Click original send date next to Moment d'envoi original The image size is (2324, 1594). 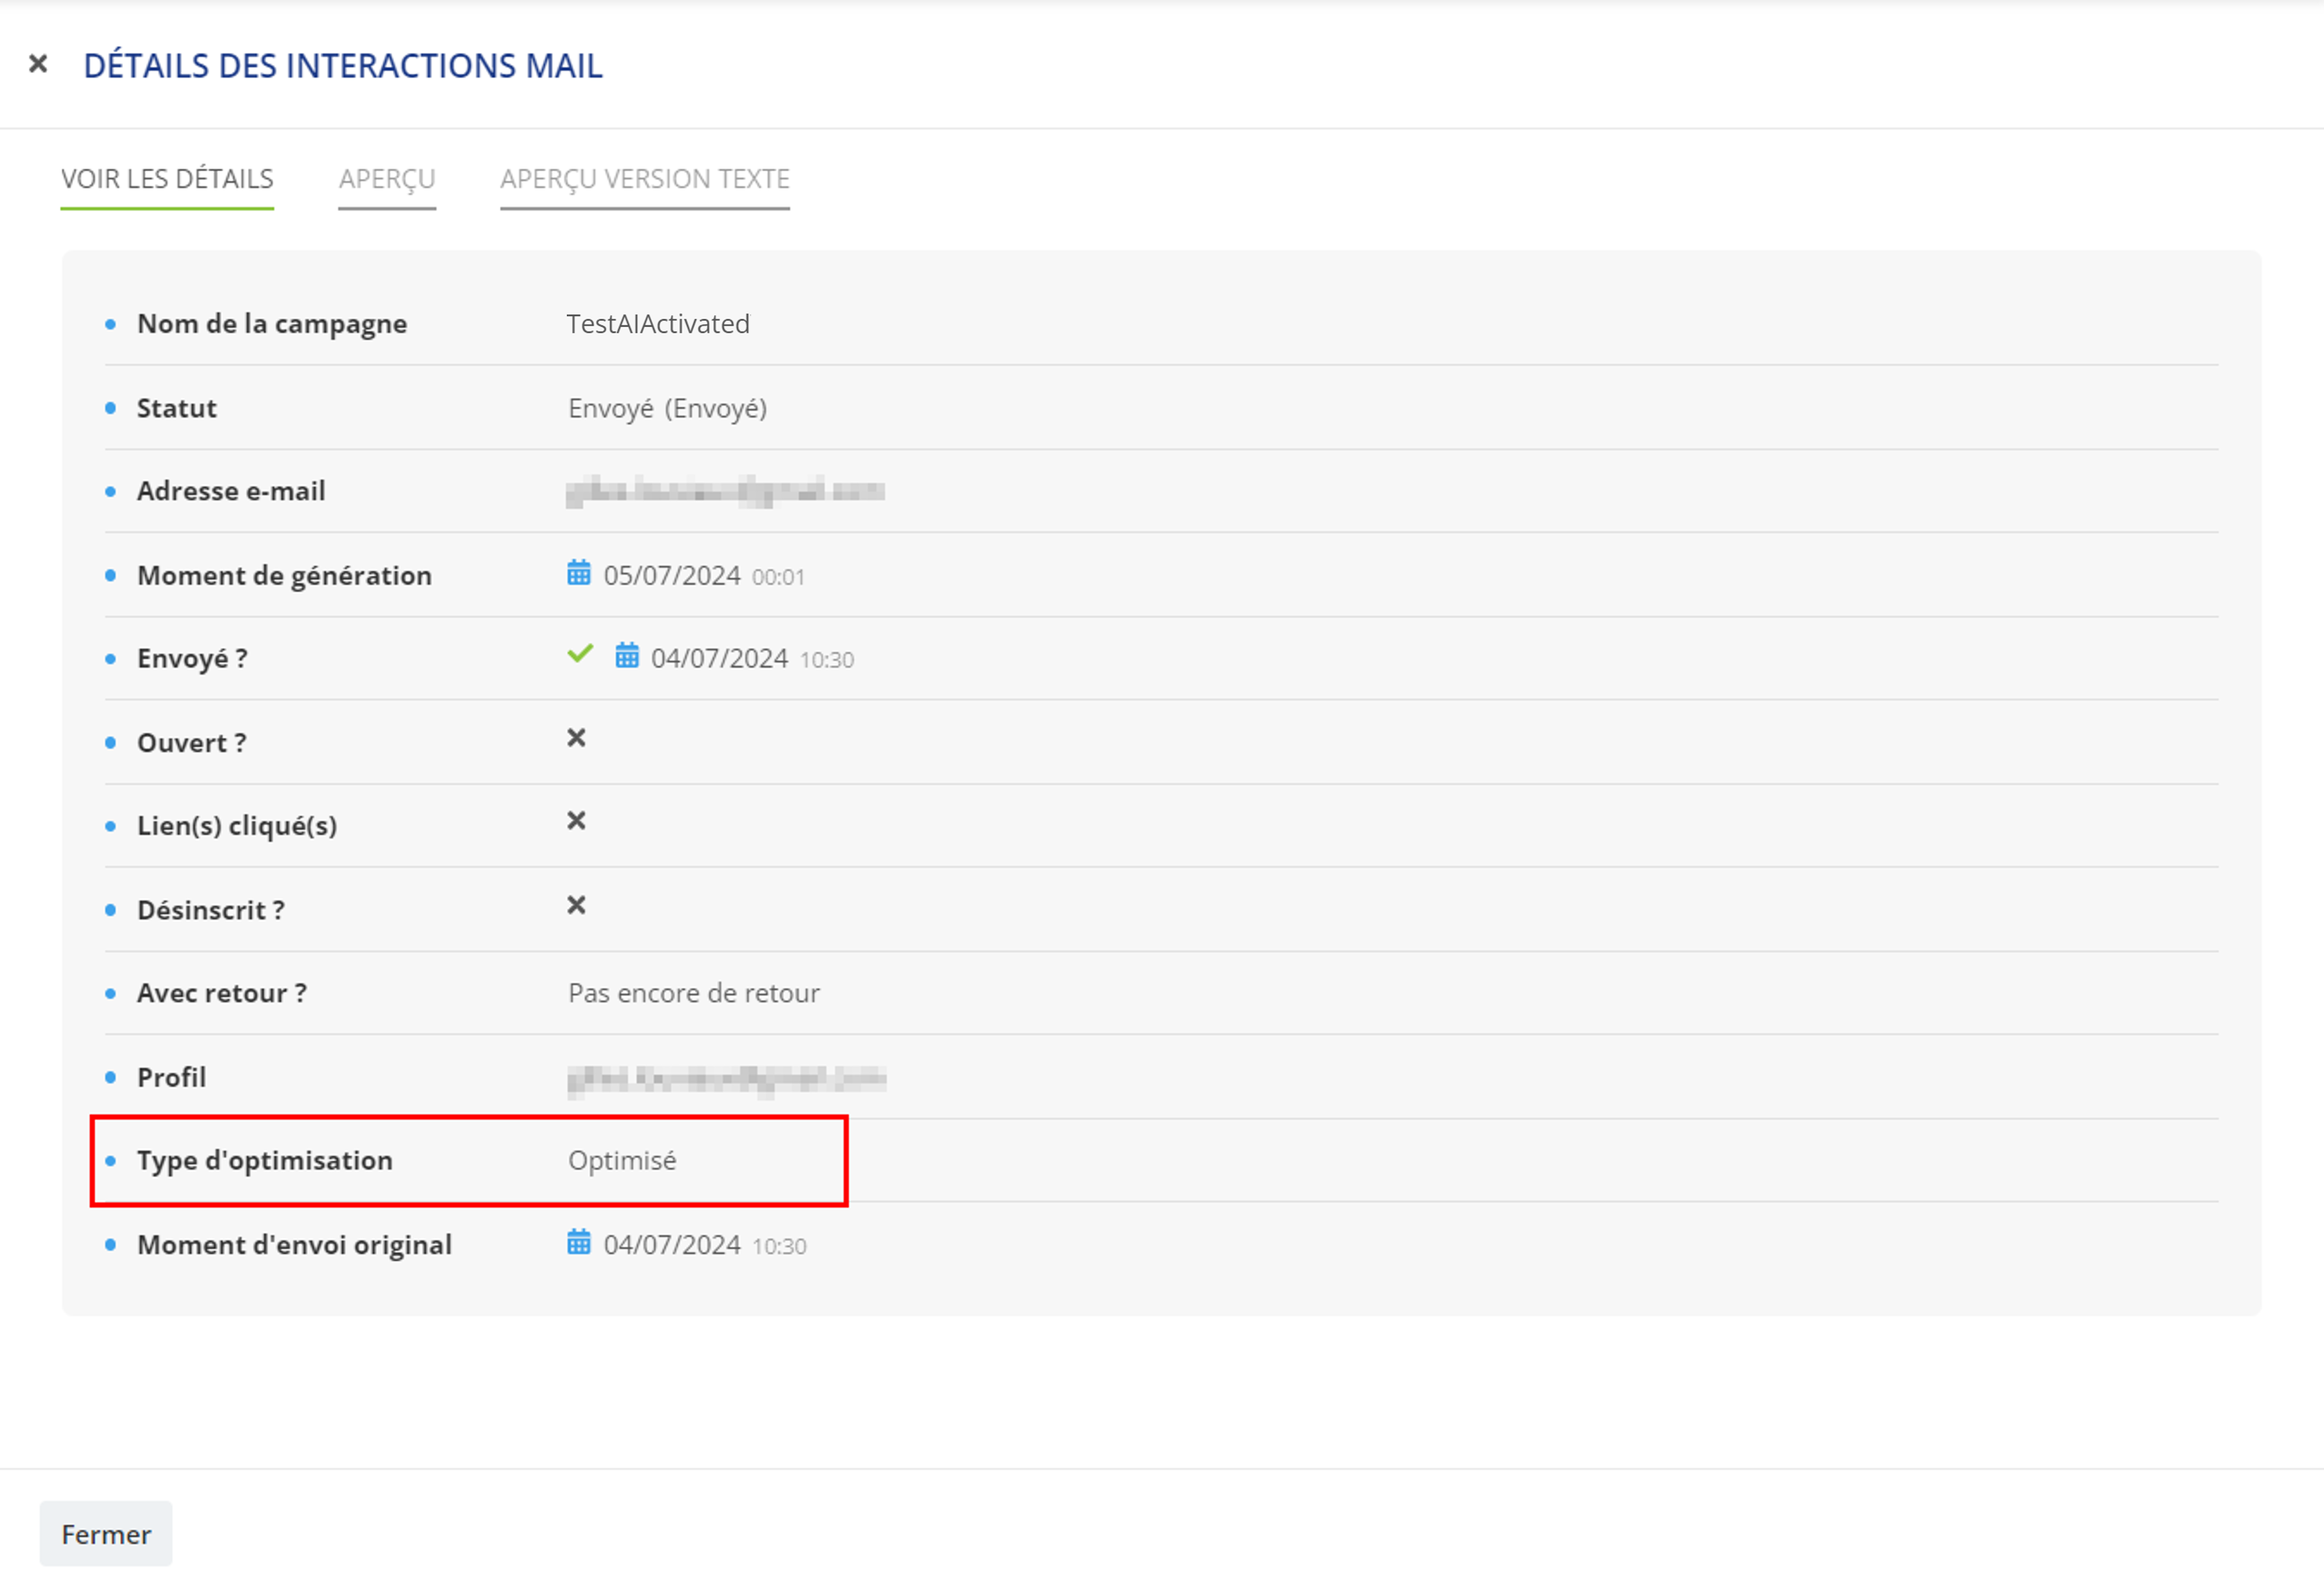[x=672, y=1245]
